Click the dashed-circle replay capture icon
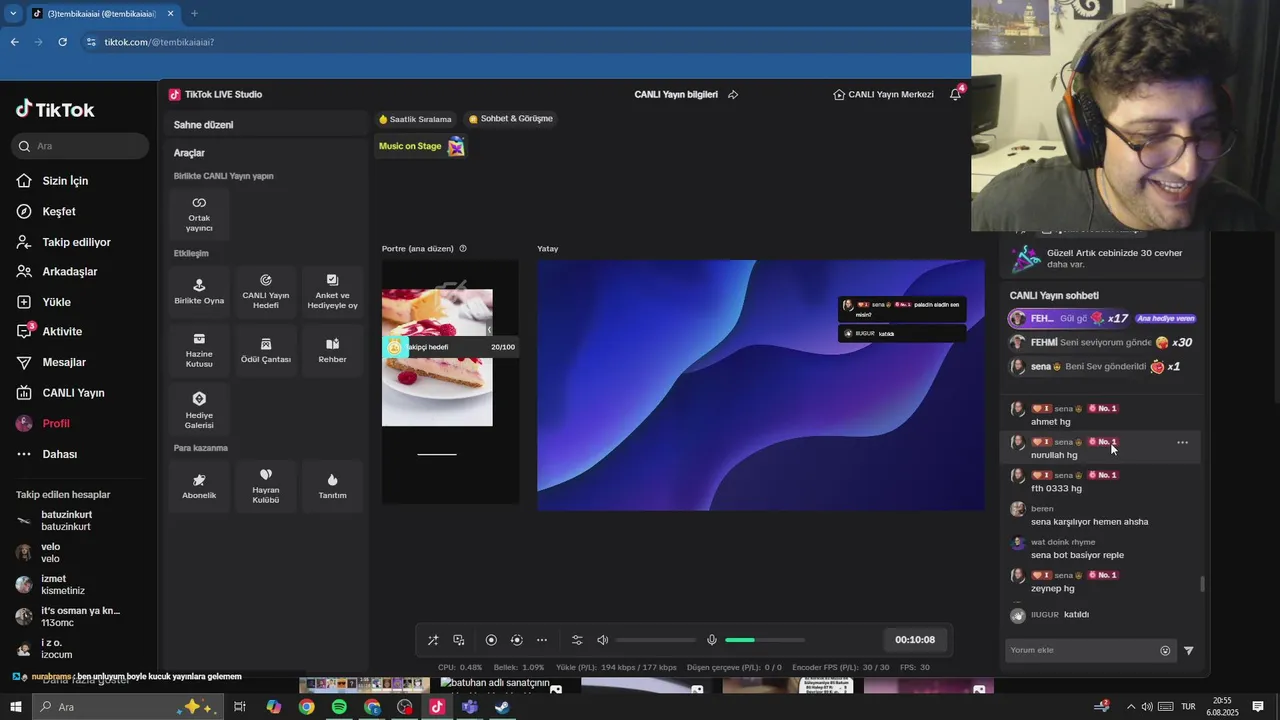Image resolution: width=1280 pixels, height=720 pixels. click(516, 640)
